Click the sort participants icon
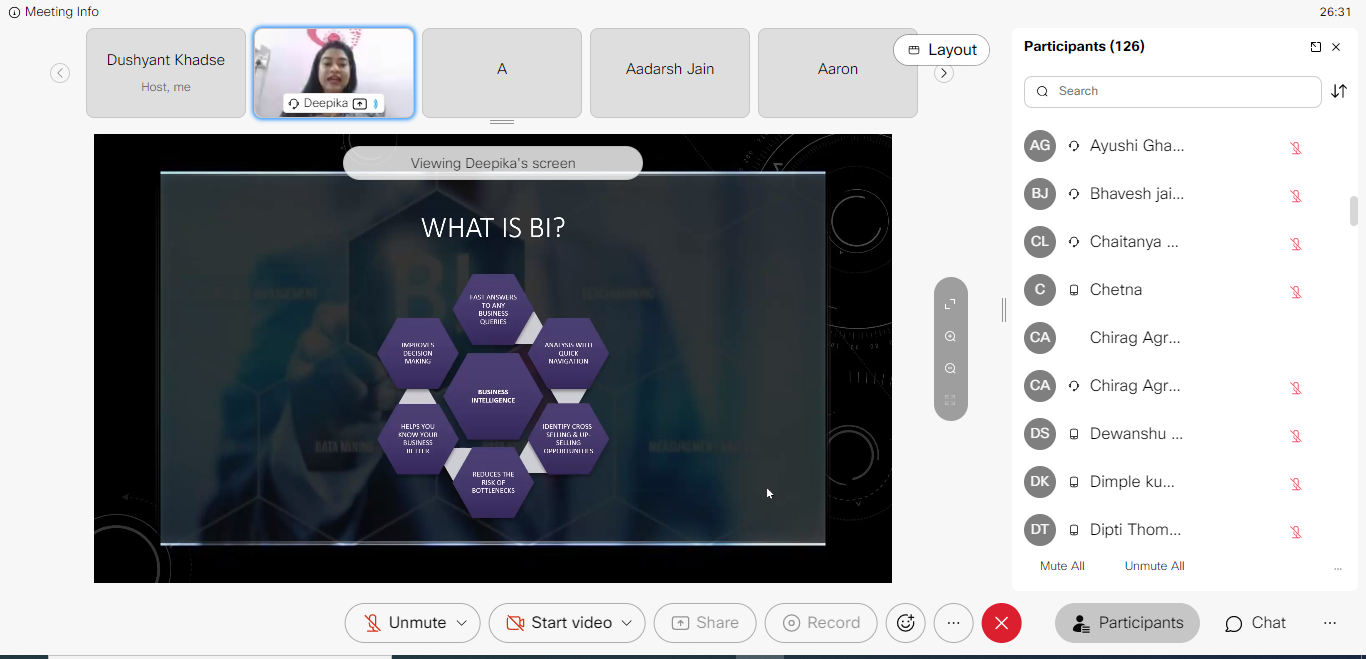 pyautogui.click(x=1339, y=92)
